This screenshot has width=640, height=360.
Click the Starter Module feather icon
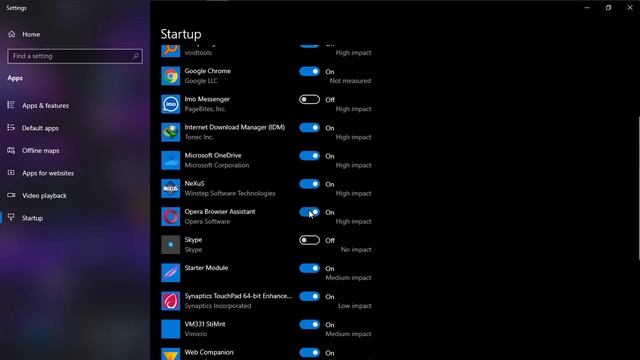coord(170,273)
